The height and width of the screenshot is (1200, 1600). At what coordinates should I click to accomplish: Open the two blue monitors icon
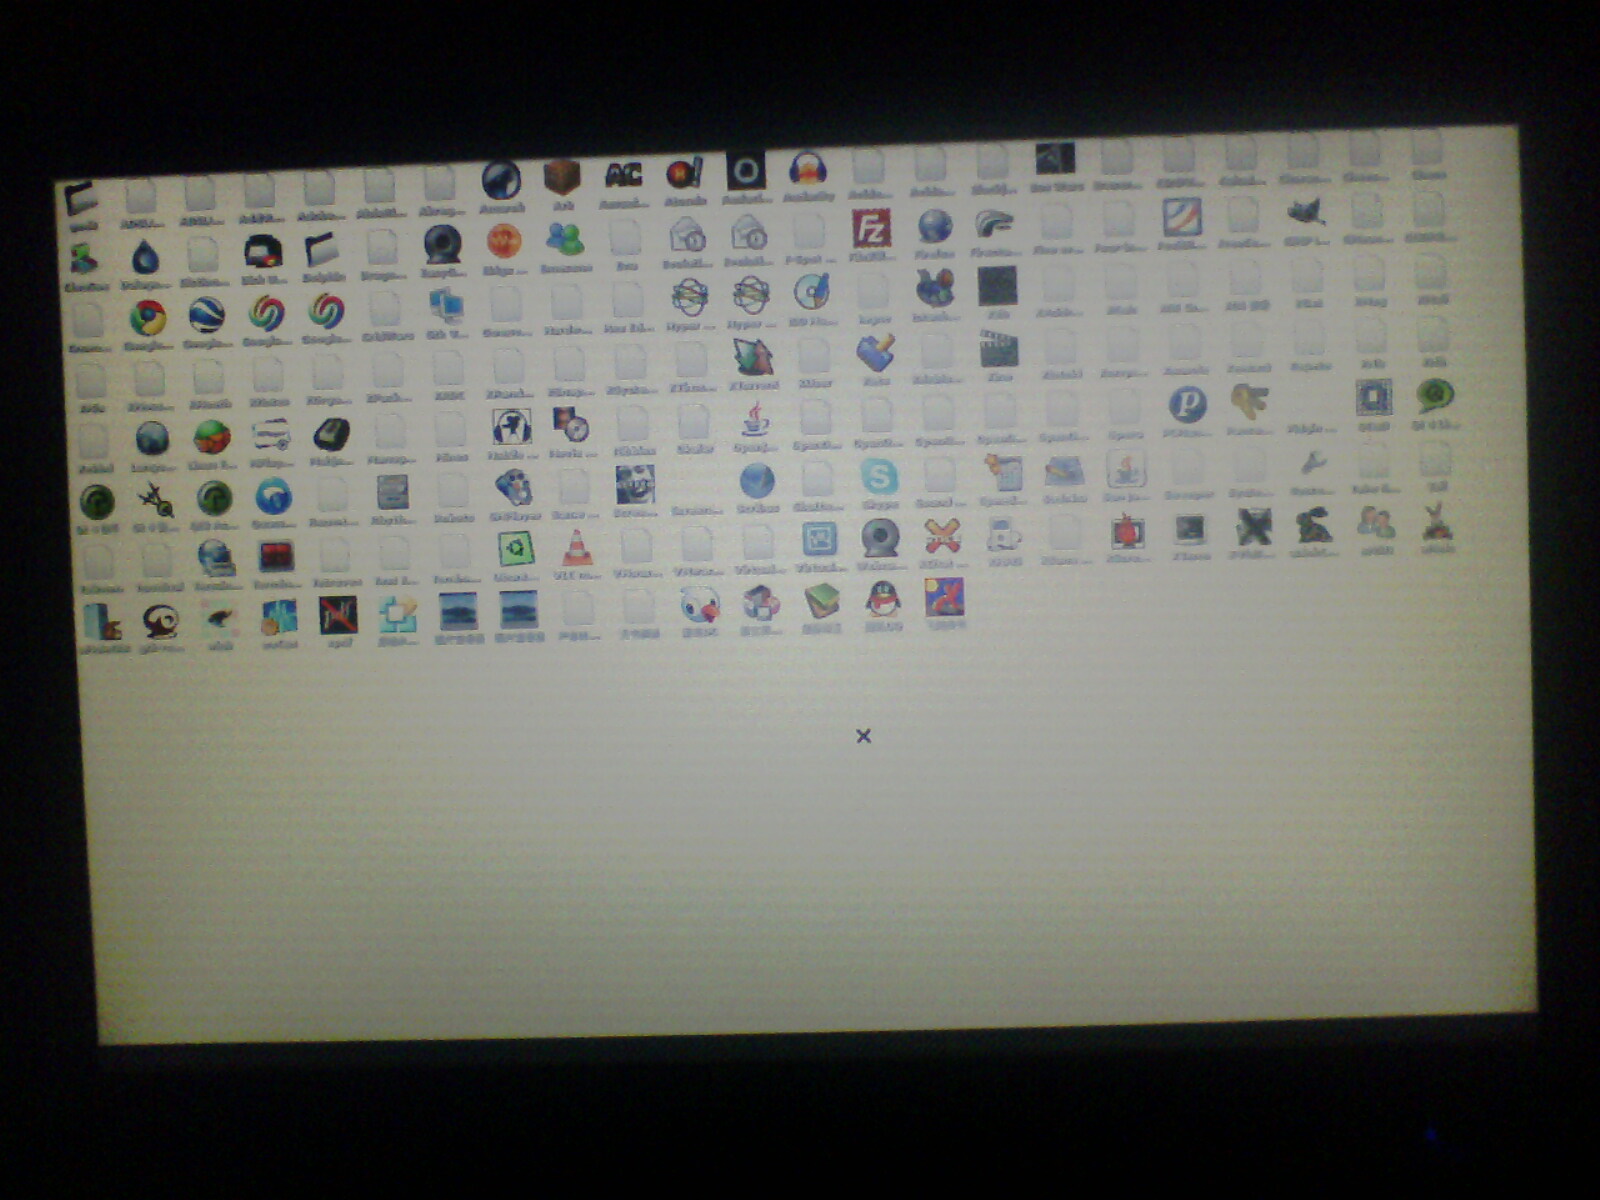pyautogui.click(x=446, y=306)
